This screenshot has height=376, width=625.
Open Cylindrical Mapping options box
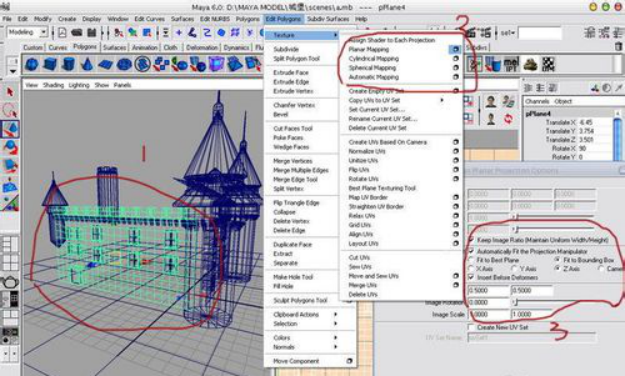click(x=456, y=59)
